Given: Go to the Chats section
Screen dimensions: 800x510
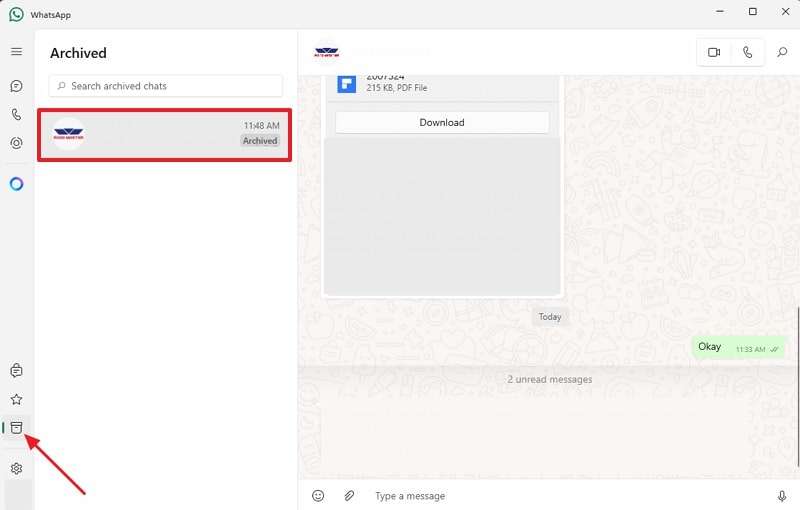Looking at the screenshot, I should (16, 86).
